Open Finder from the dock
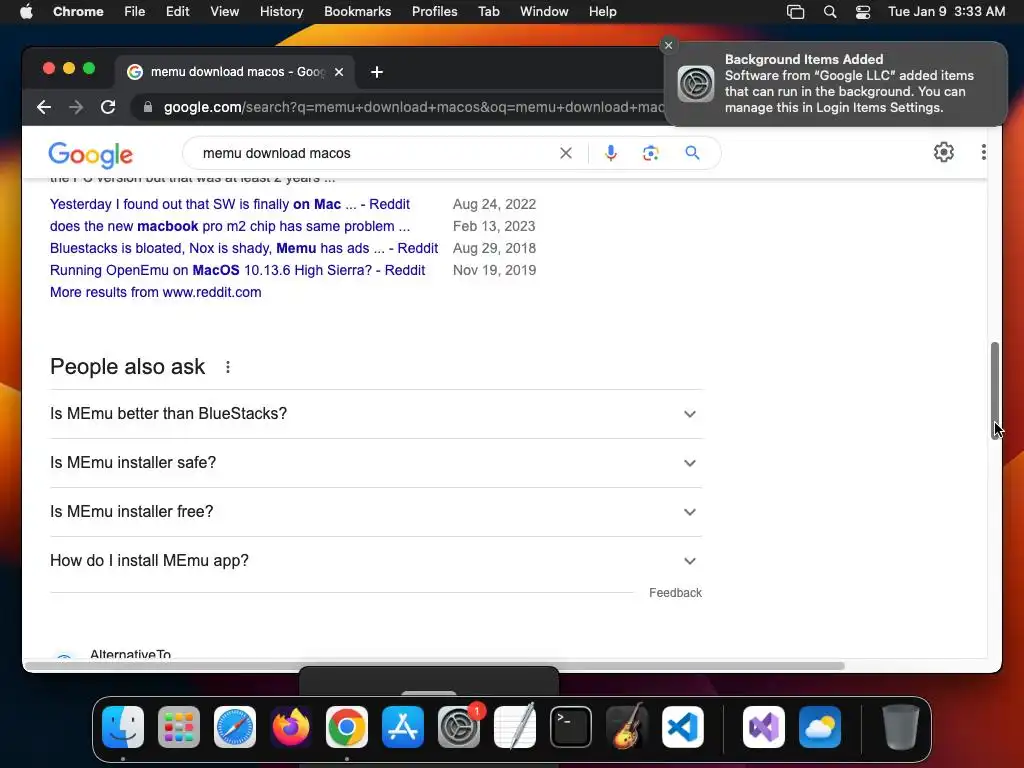This screenshot has width=1024, height=768. coord(123,727)
